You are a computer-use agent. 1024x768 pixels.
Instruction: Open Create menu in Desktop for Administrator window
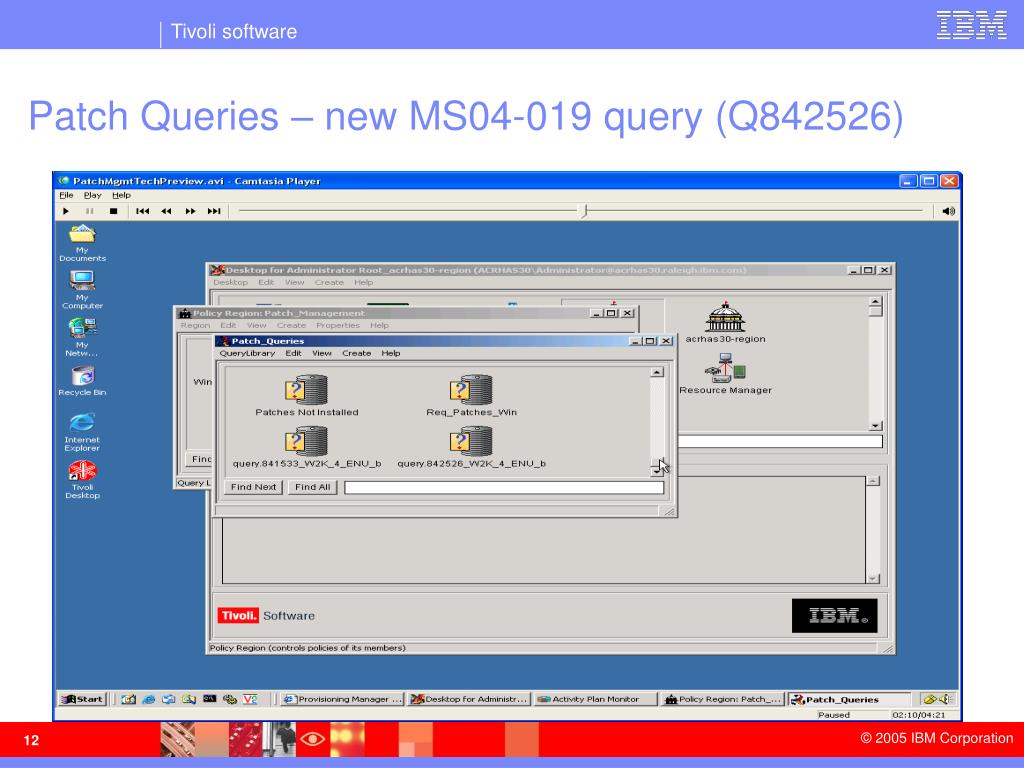point(329,283)
